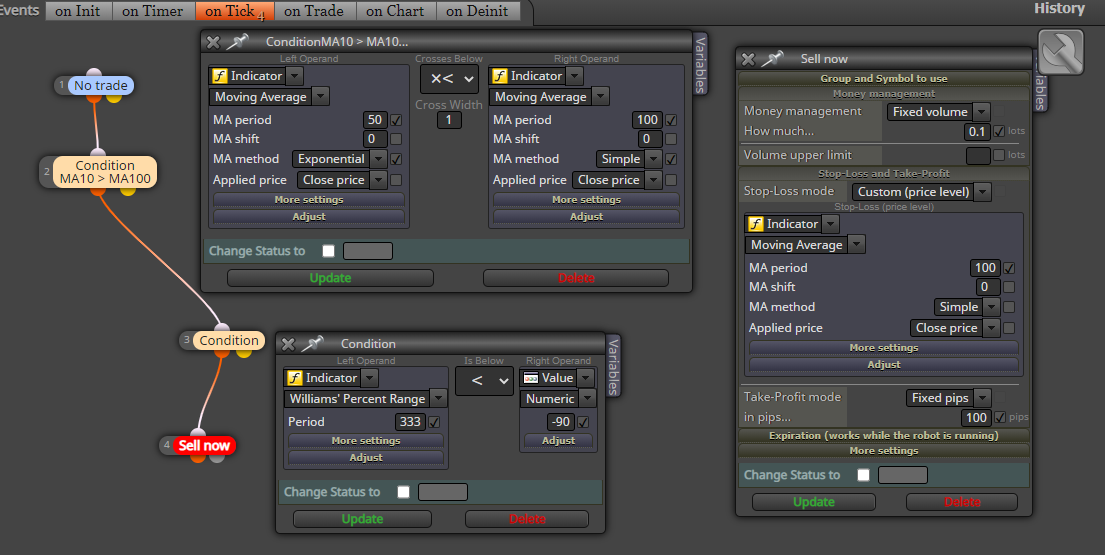Edit the Take-Profit pips value 100 field
1105x555 pixels.
pyautogui.click(x=976, y=418)
